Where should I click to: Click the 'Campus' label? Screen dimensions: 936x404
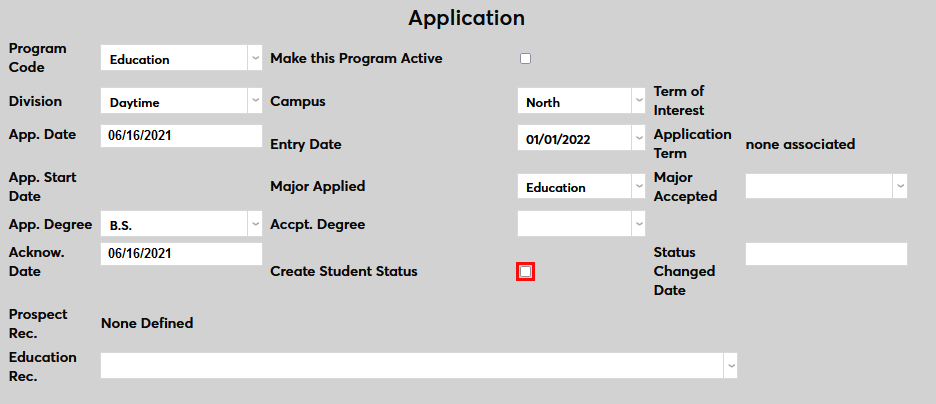tap(298, 101)
